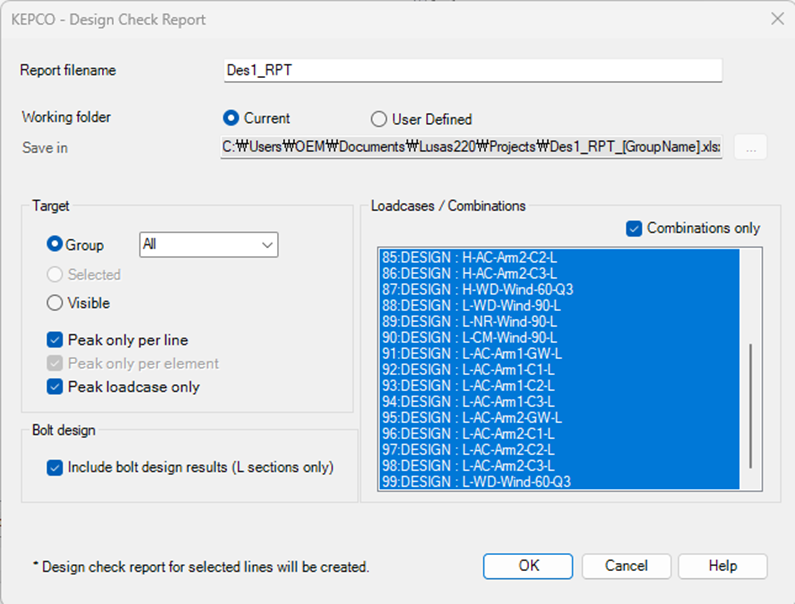
Task: Toggle Peak loadcase only checkbox
Action: click(x=56, y=387)
